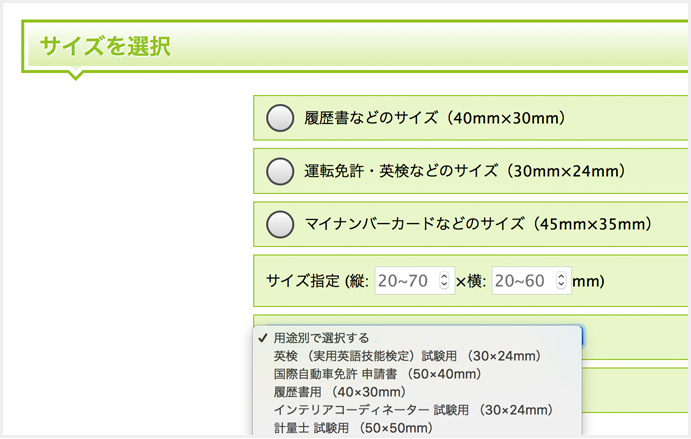Click the サイズ指定 label text
The image size is (691, 439).
pyautogui.click(x=303, y=281)
